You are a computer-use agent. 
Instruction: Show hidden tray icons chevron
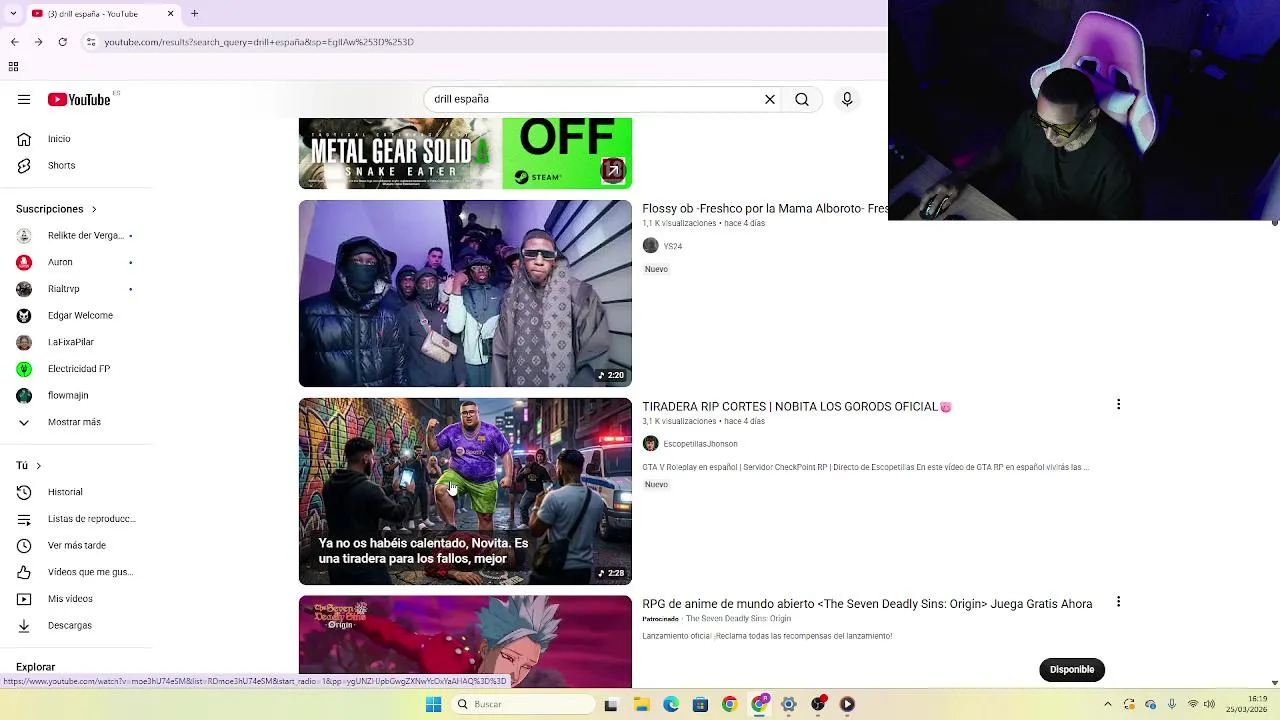pyautogui.click(x=1107, y=704)
